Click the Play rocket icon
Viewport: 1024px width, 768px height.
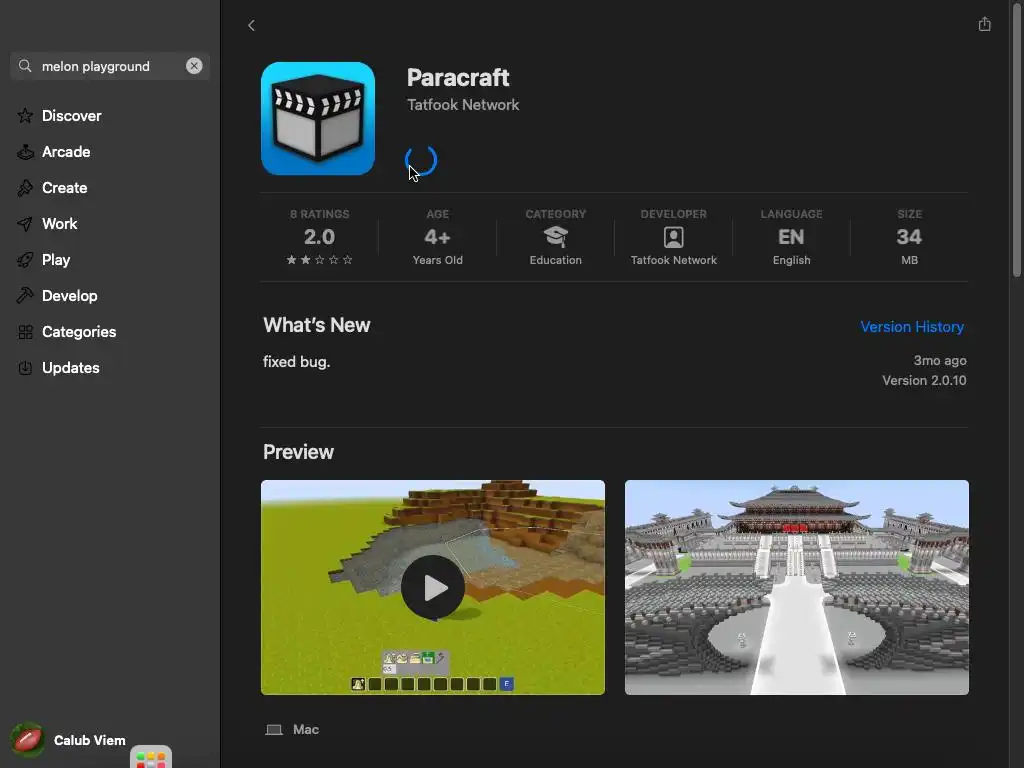(25, 260)
